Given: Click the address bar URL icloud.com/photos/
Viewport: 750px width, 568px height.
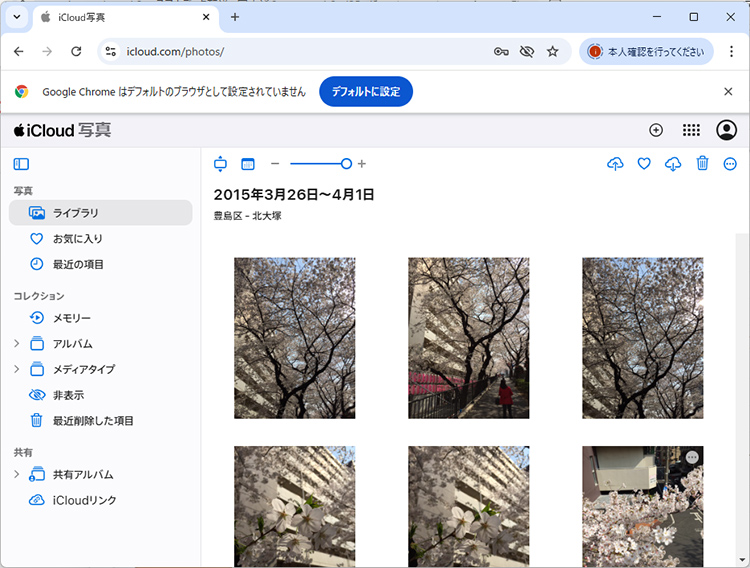Looking at the screenshot, I should point(175,52).
